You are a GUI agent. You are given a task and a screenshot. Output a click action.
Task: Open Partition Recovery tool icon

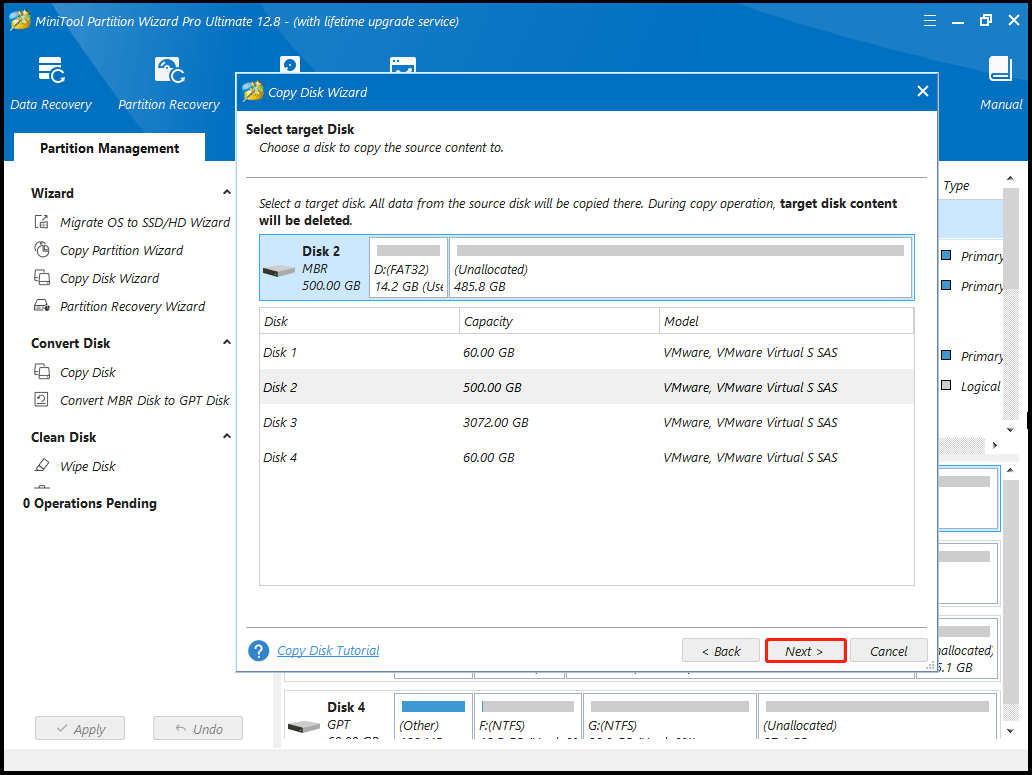point(169,70)
